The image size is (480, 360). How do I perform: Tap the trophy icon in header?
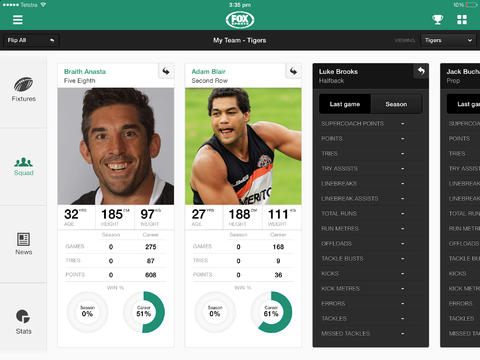click(437, 20)
